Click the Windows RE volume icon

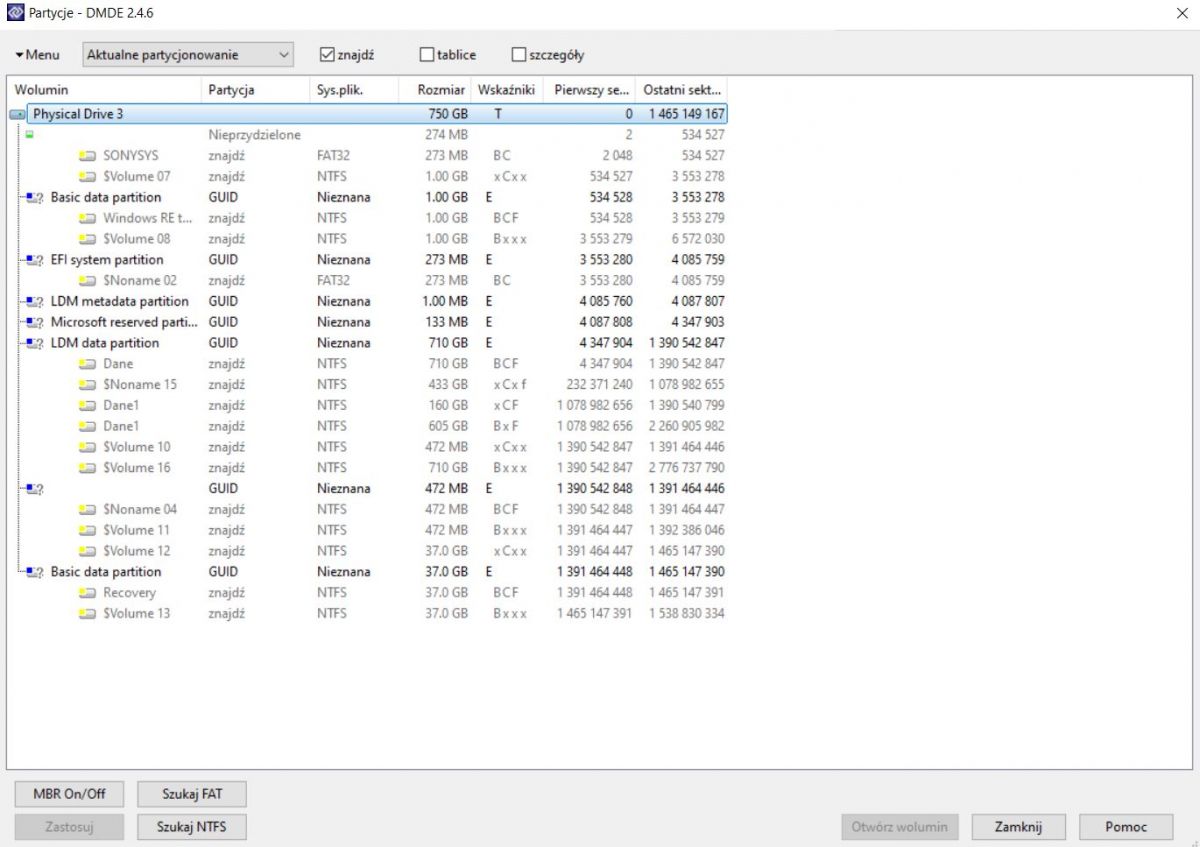[88, 218]
